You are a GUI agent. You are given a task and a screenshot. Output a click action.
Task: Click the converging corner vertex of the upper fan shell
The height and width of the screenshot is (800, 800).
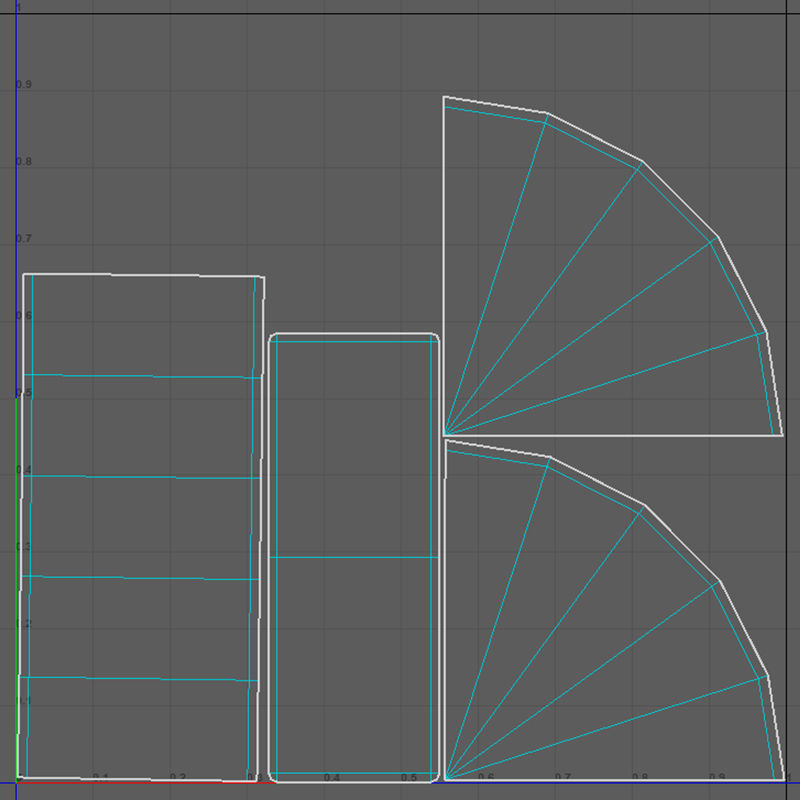(445, 434)
